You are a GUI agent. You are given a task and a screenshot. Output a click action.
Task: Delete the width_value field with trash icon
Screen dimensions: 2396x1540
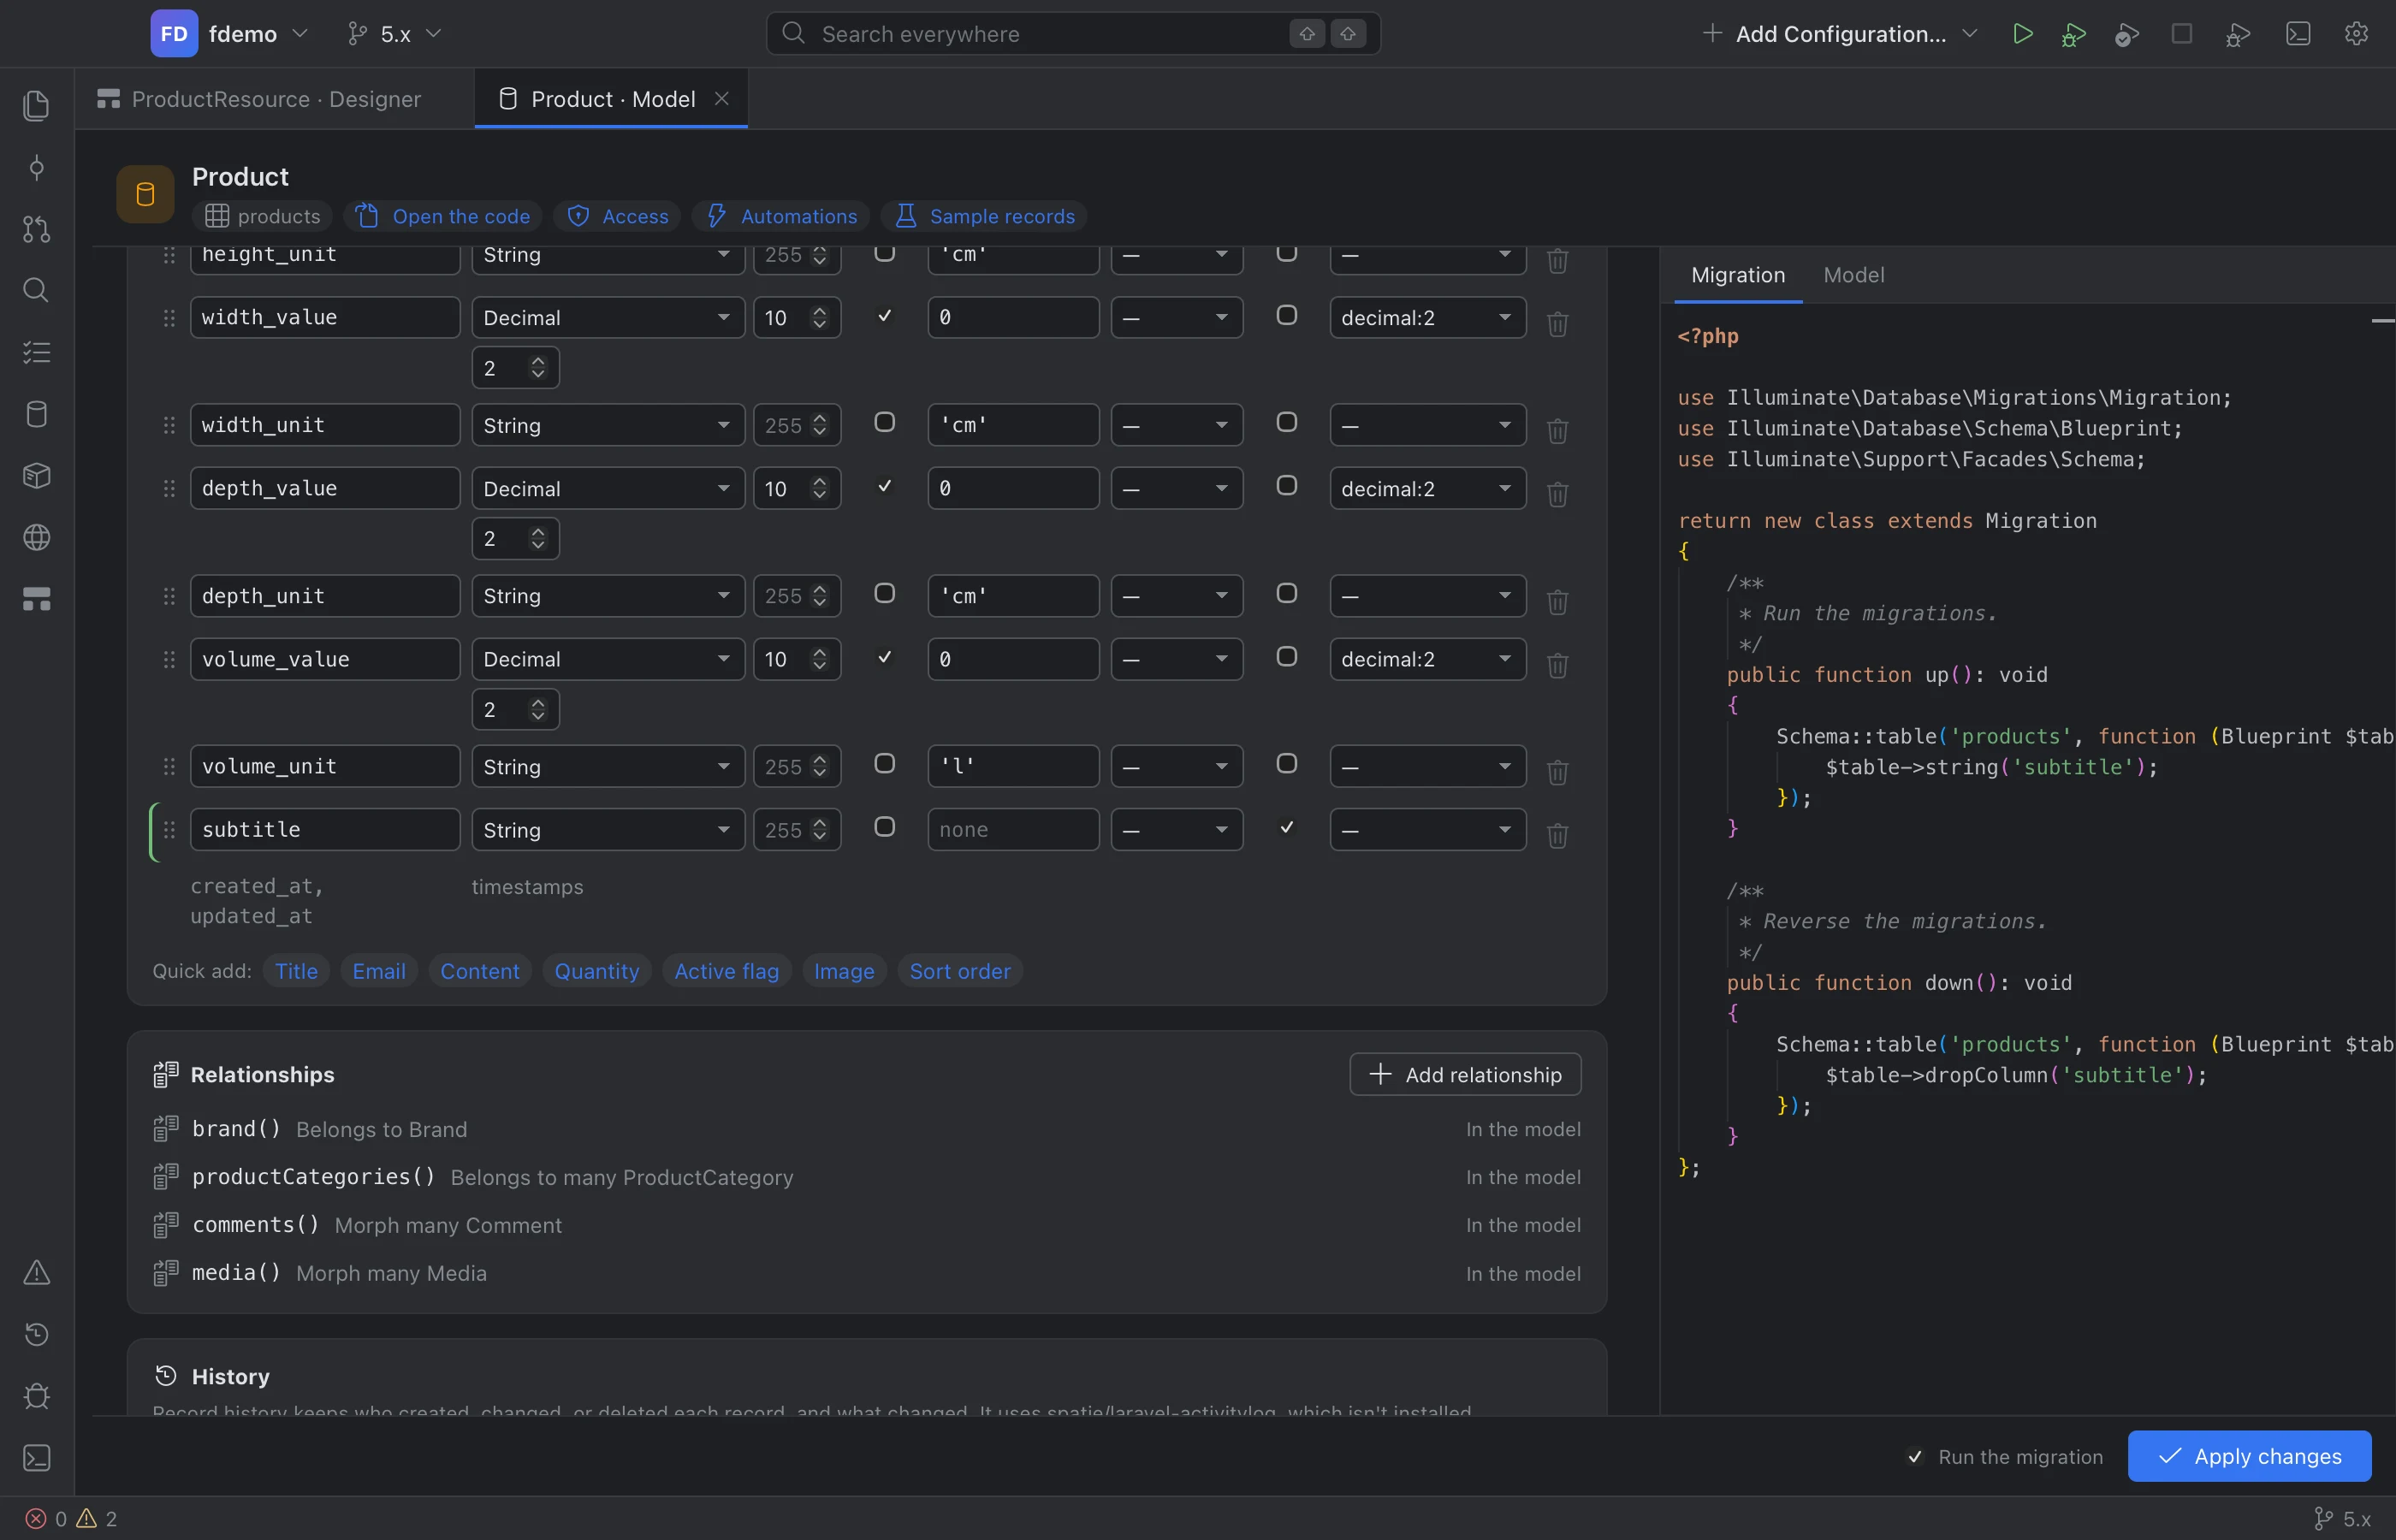(1557, 323)
